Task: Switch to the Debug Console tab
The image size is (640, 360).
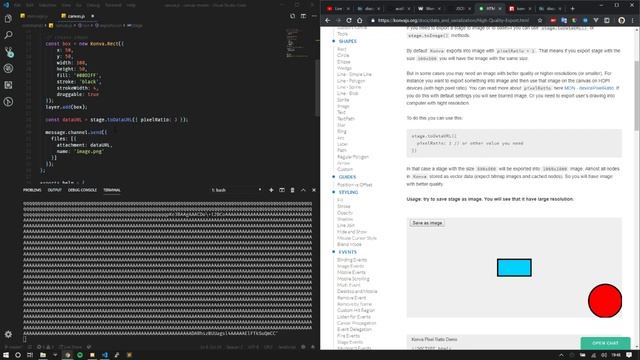Action: (x=82, y=190)
